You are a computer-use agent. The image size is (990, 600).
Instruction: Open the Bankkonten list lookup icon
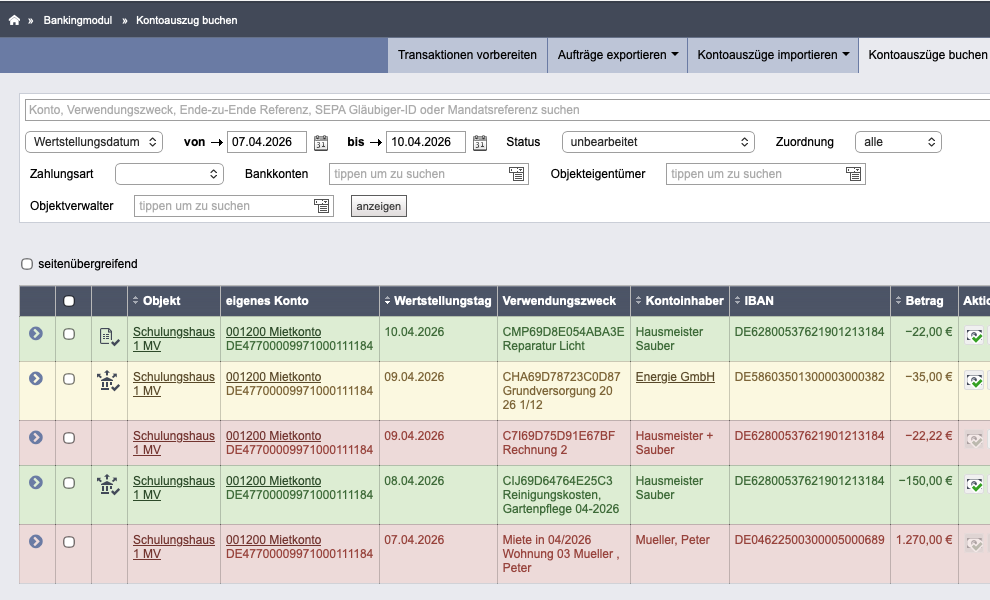[x=516, y=174]
